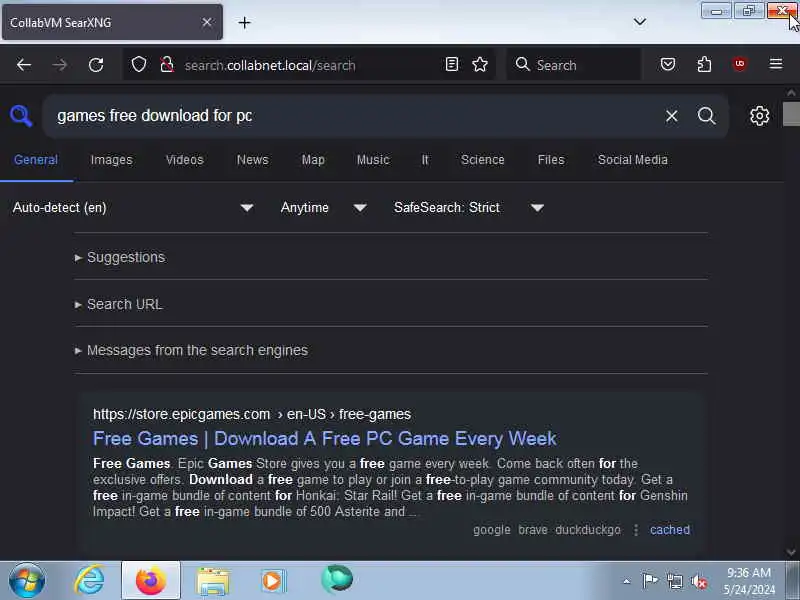Click the scrollbar down arrow

(791, 552)
